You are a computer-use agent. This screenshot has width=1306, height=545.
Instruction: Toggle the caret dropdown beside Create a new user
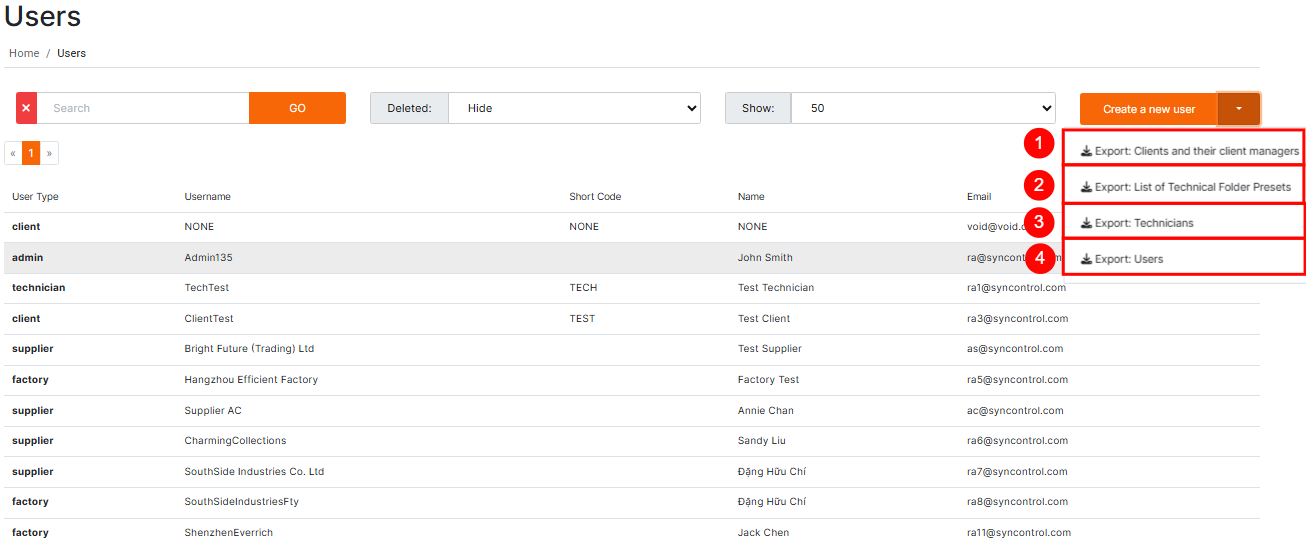(1238, 109)
